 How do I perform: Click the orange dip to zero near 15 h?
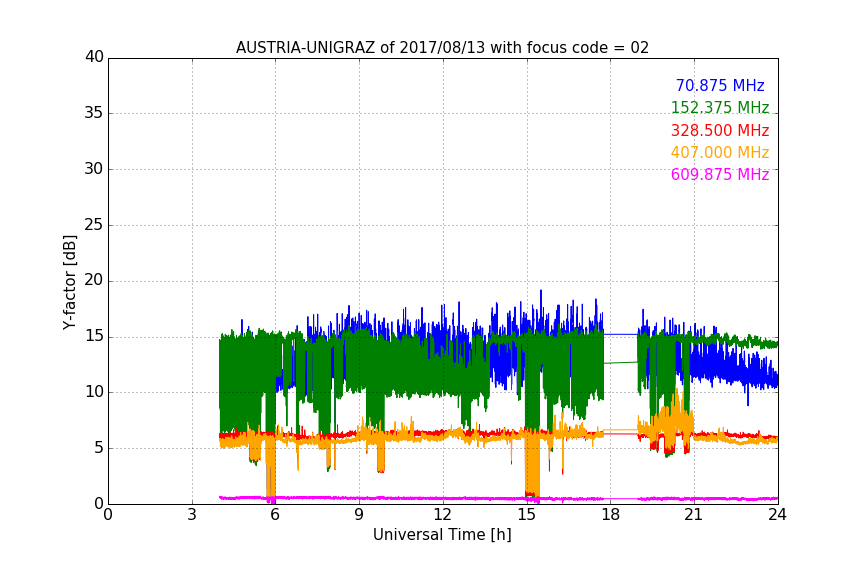[x=532, y=466]
